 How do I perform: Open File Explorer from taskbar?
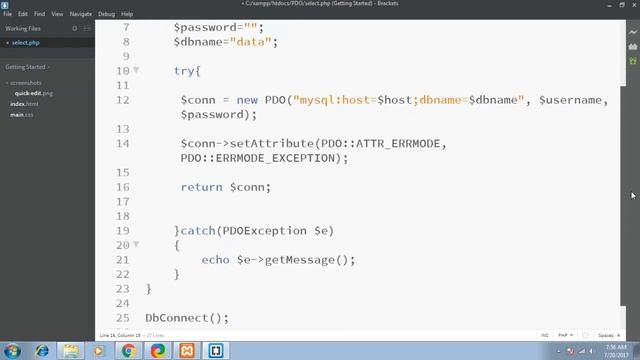coord(71,351)
